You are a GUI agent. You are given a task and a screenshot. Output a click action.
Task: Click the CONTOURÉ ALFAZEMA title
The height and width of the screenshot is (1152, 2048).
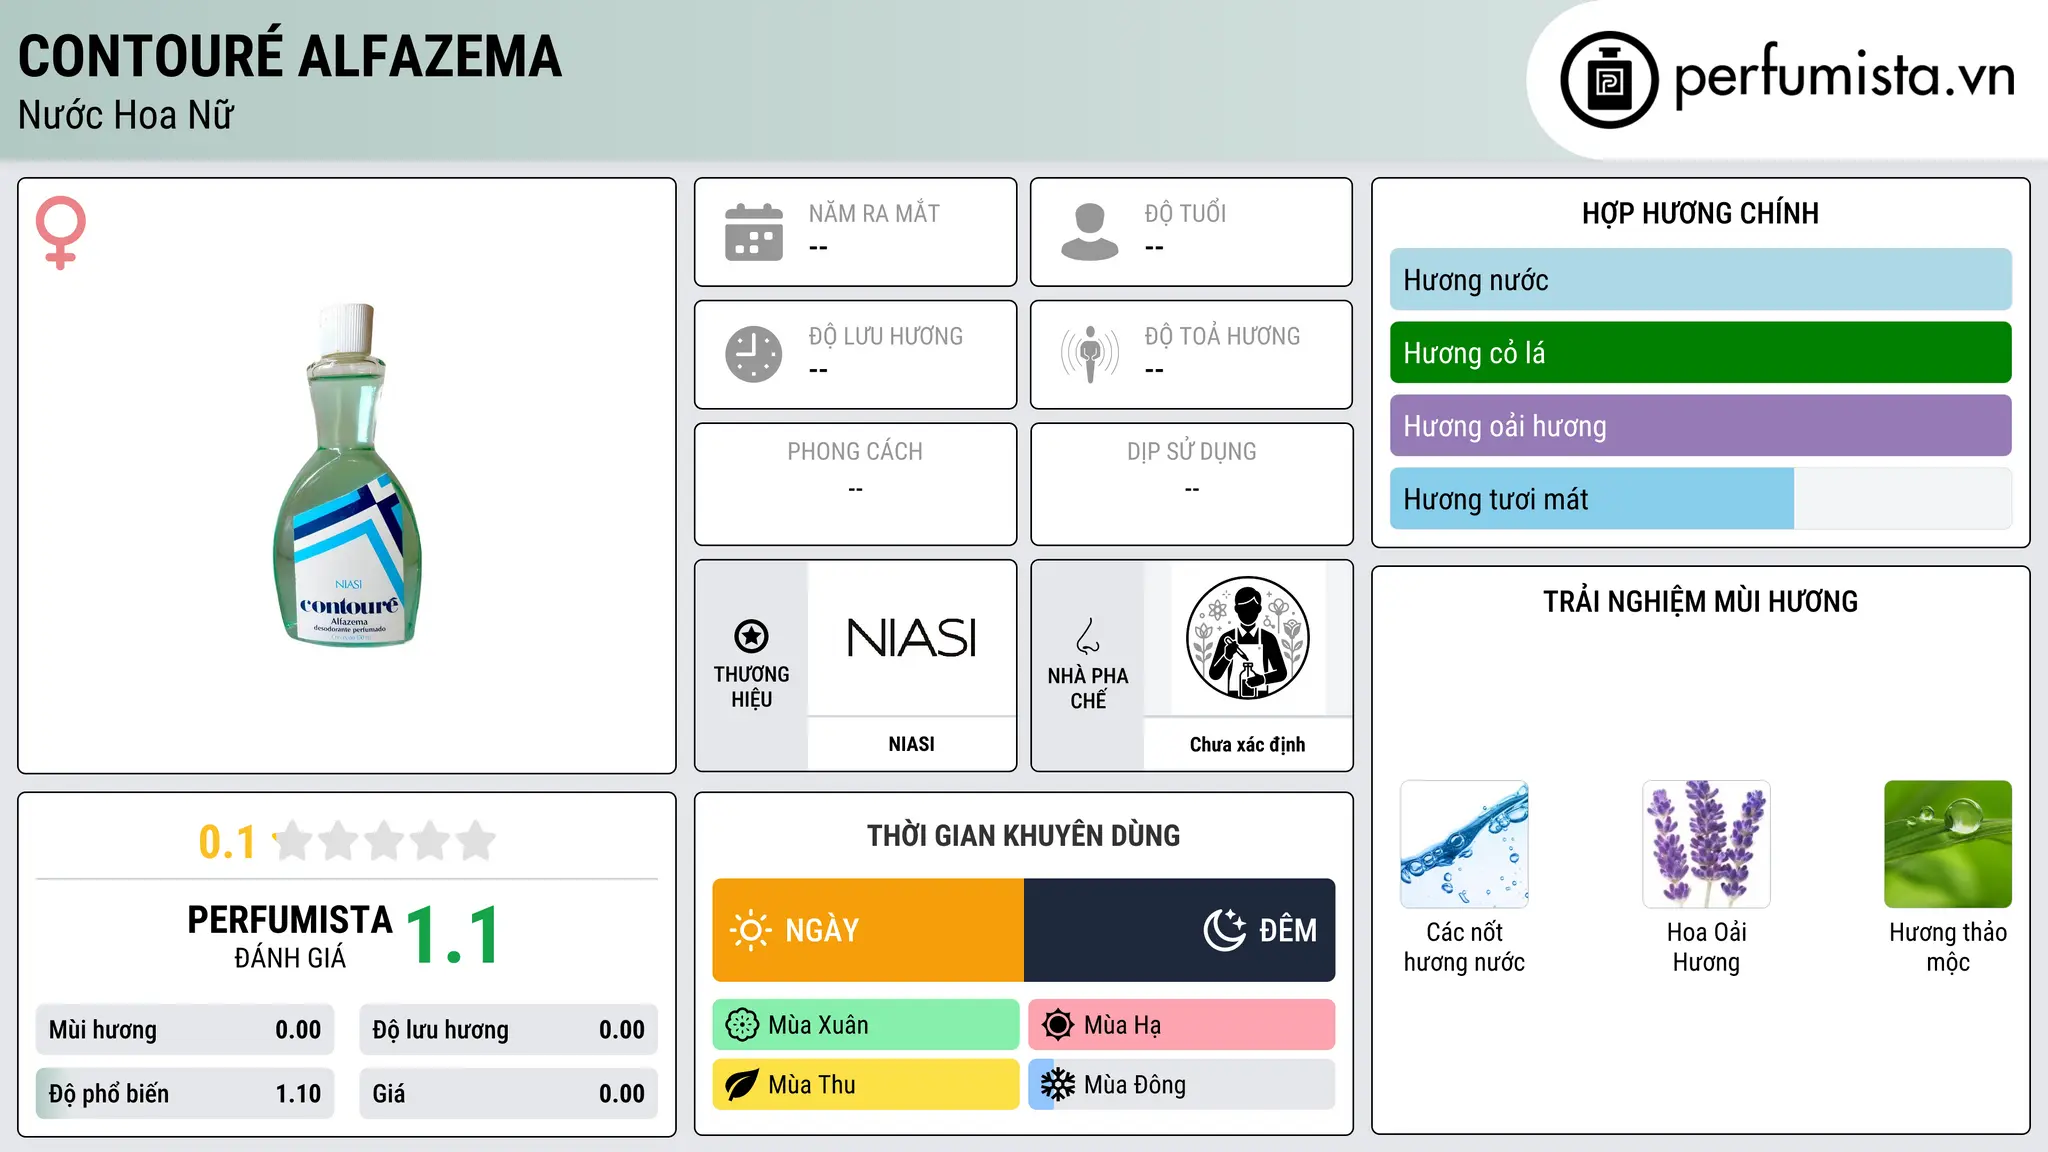coord(290,56)
